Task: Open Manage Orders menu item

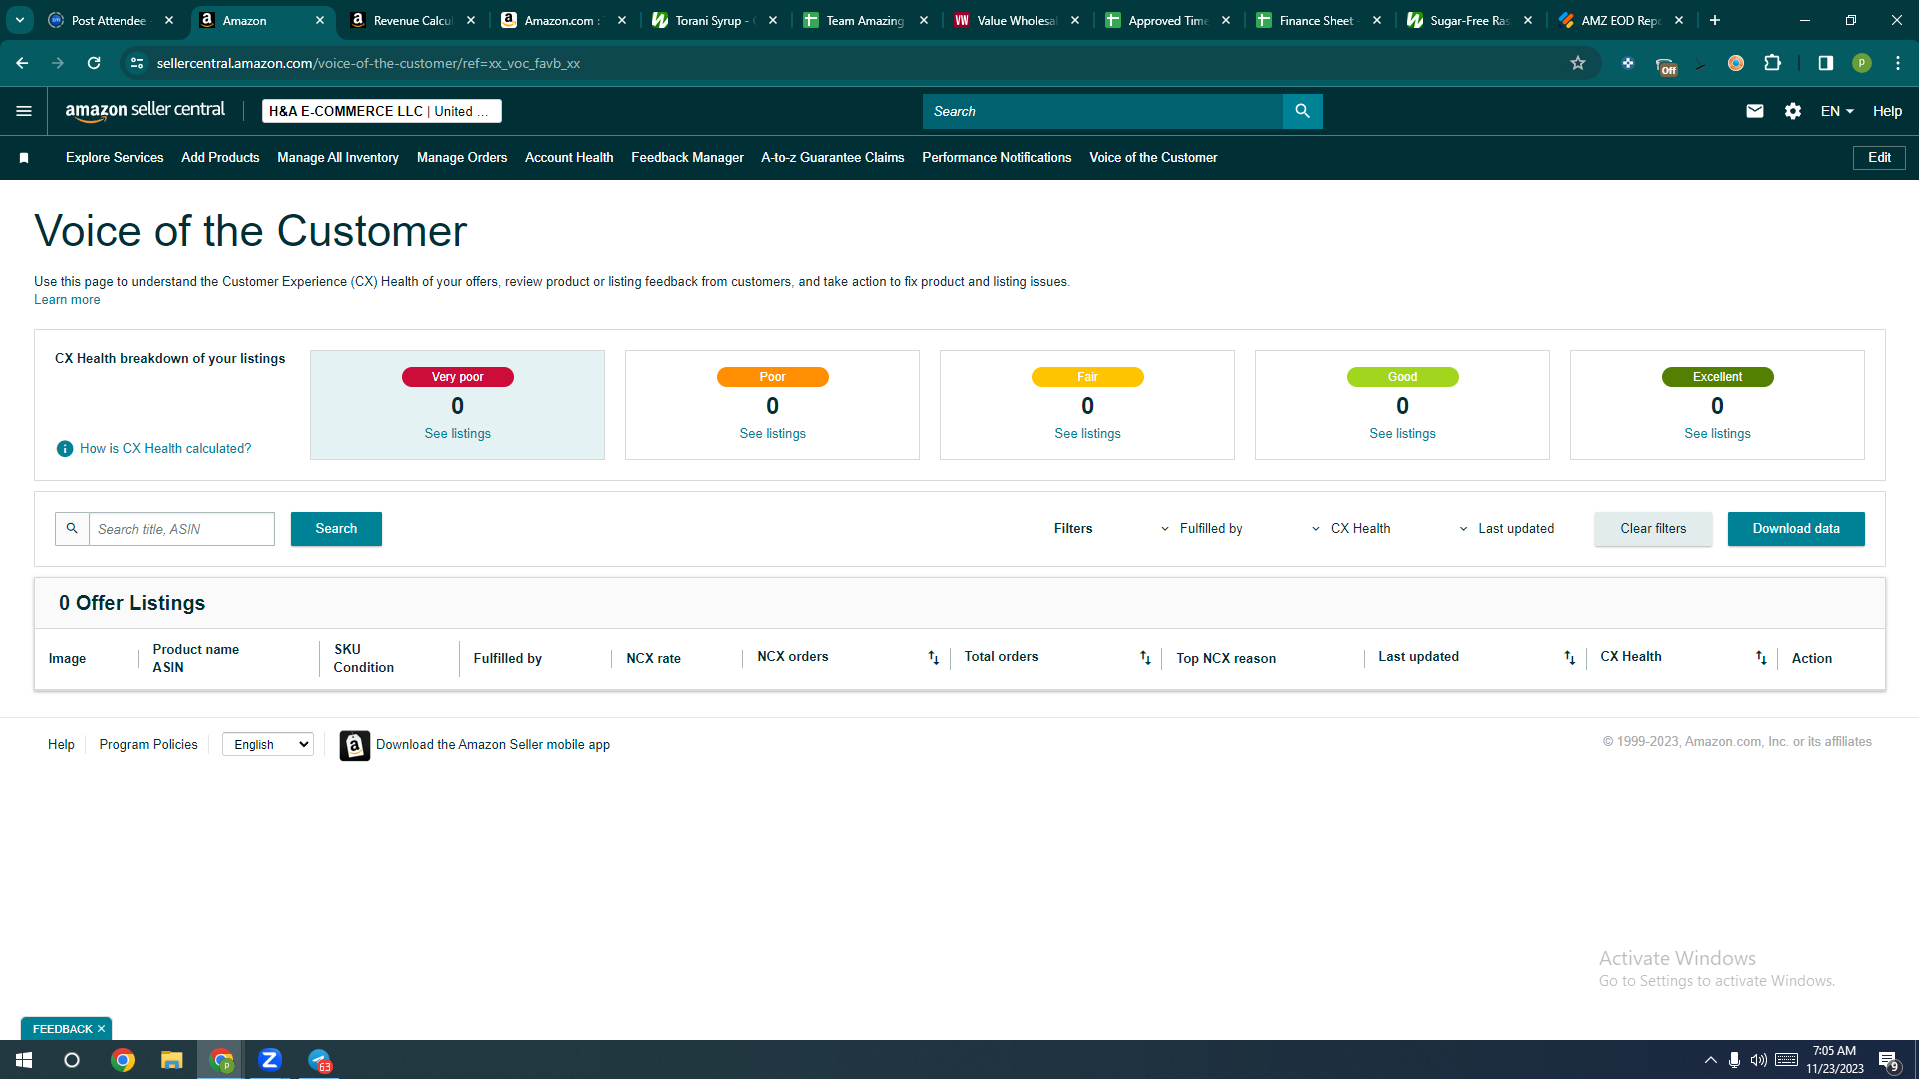Action: tap(462, 158)
